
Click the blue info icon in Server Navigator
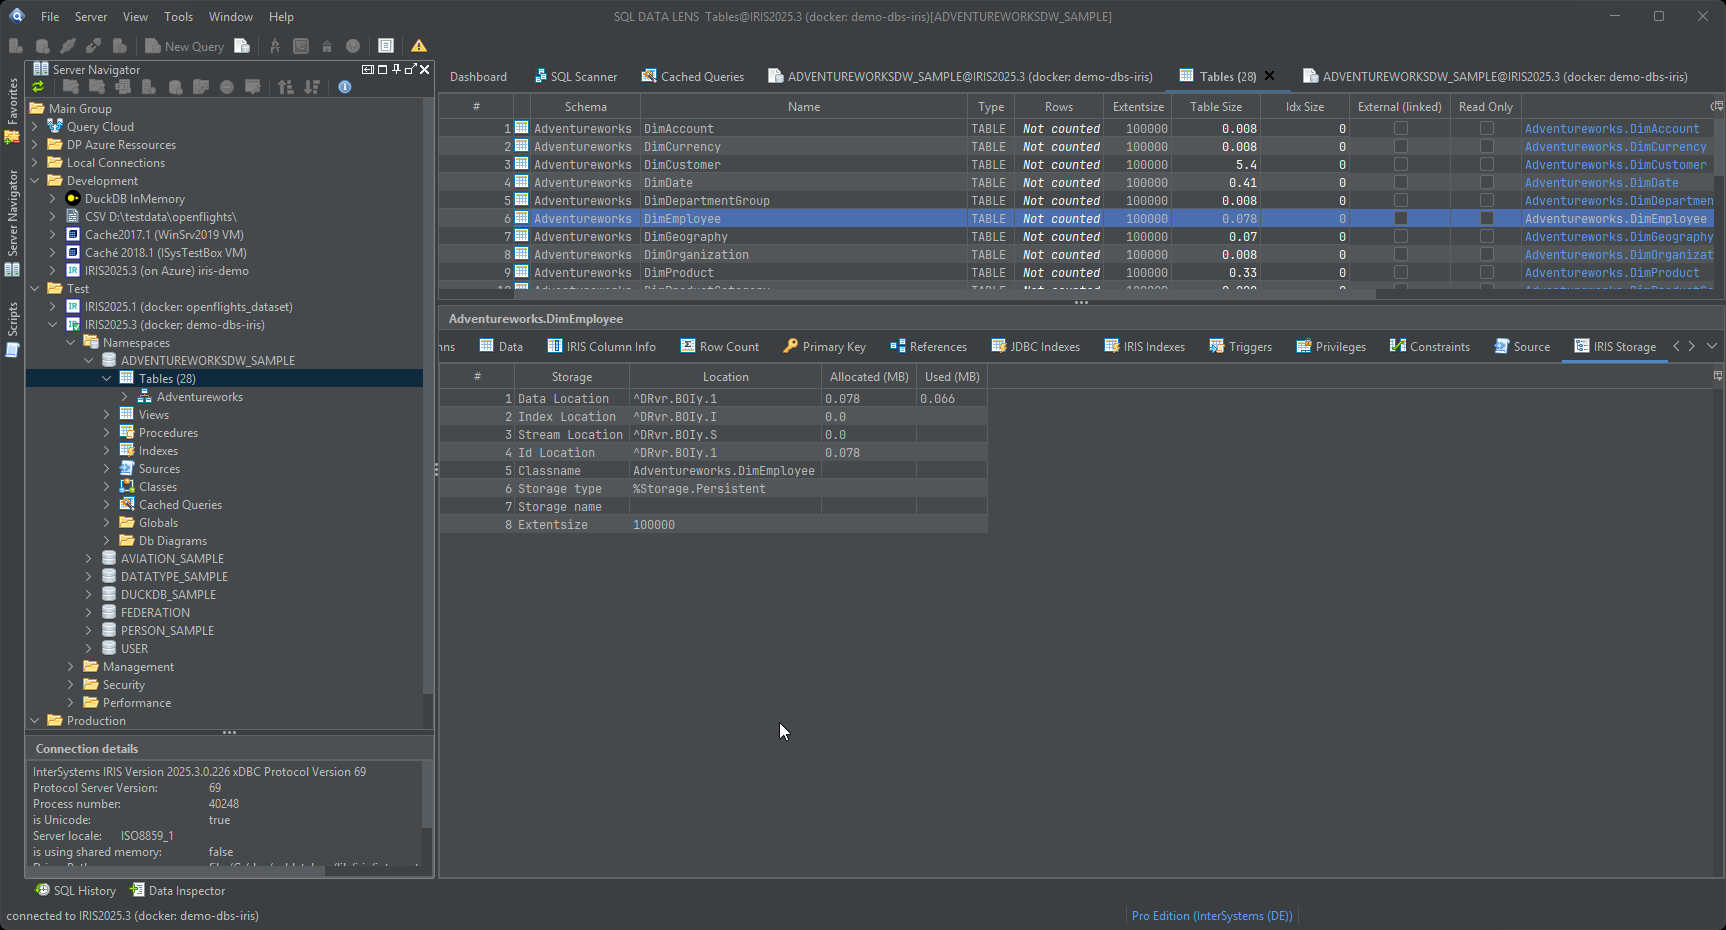(344, 87)
